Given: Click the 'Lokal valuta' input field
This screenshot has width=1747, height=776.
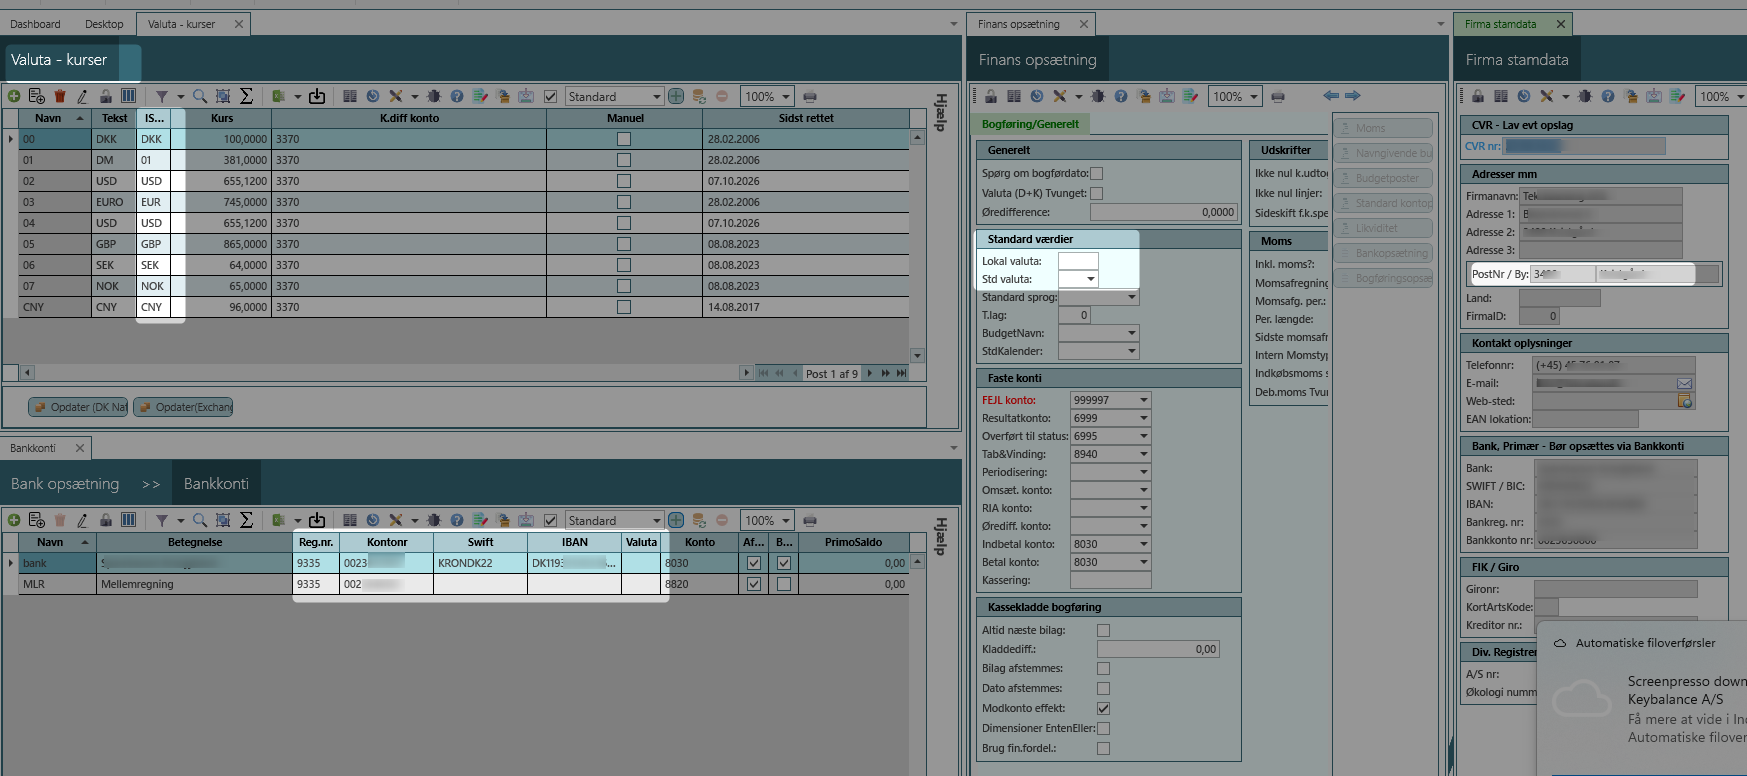Looking at the screenshot, I should [1078, 261].
